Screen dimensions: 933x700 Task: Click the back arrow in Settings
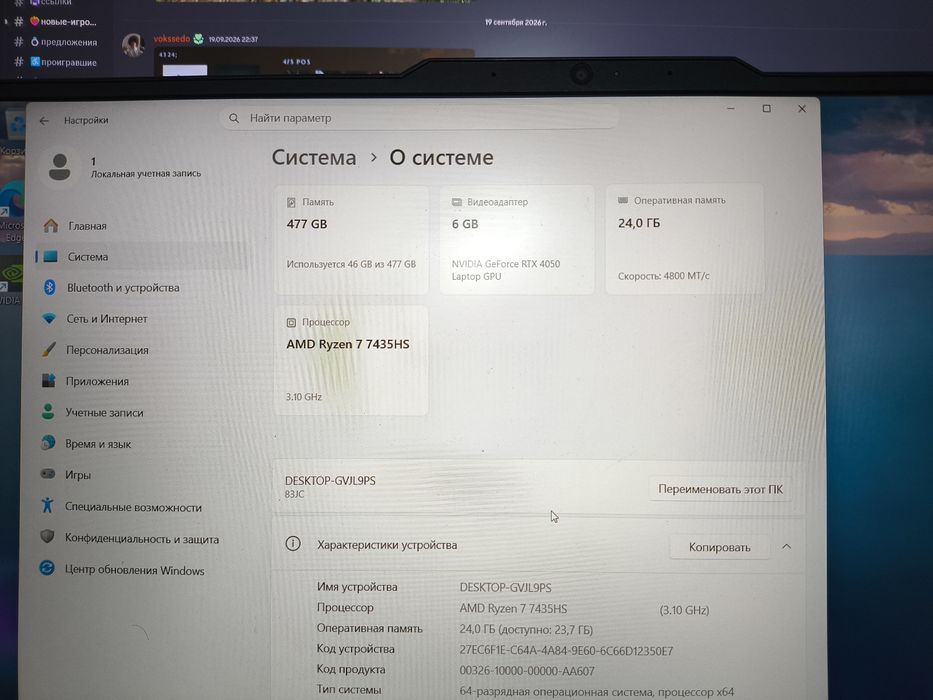click(44, 120)
